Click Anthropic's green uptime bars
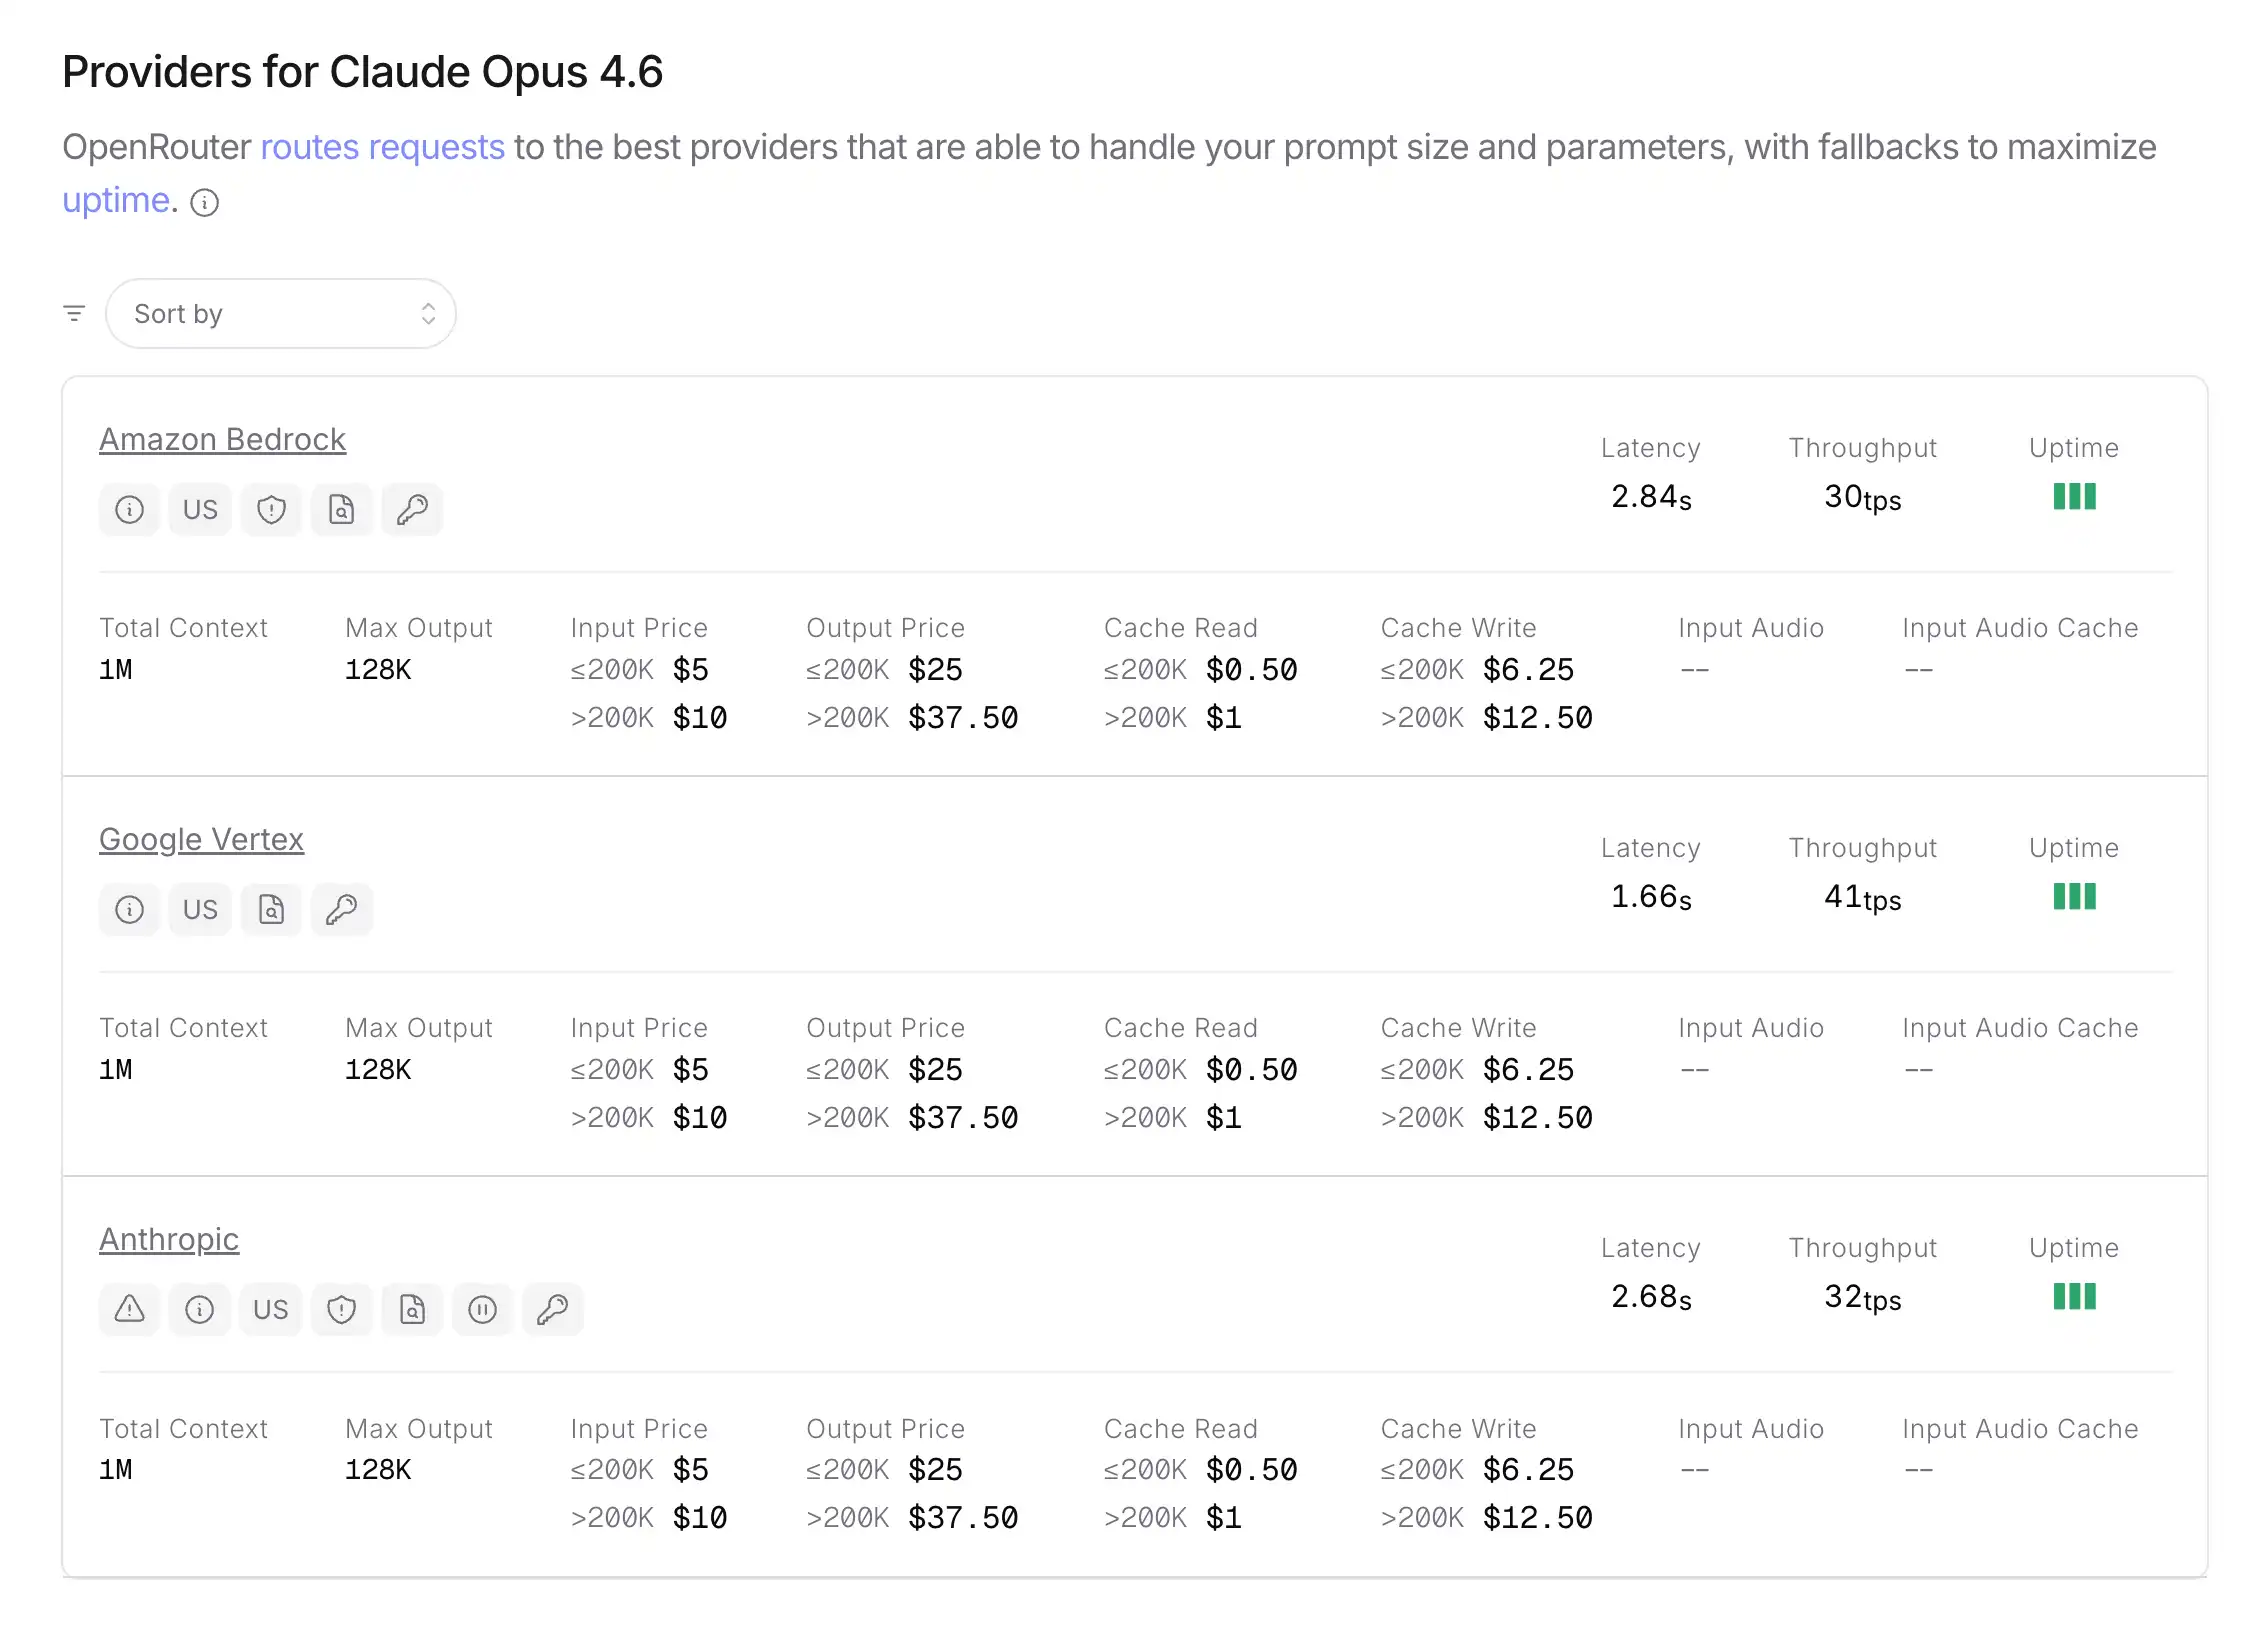This screenshot has height=1634, width=2266. tap(2074, 1297)
